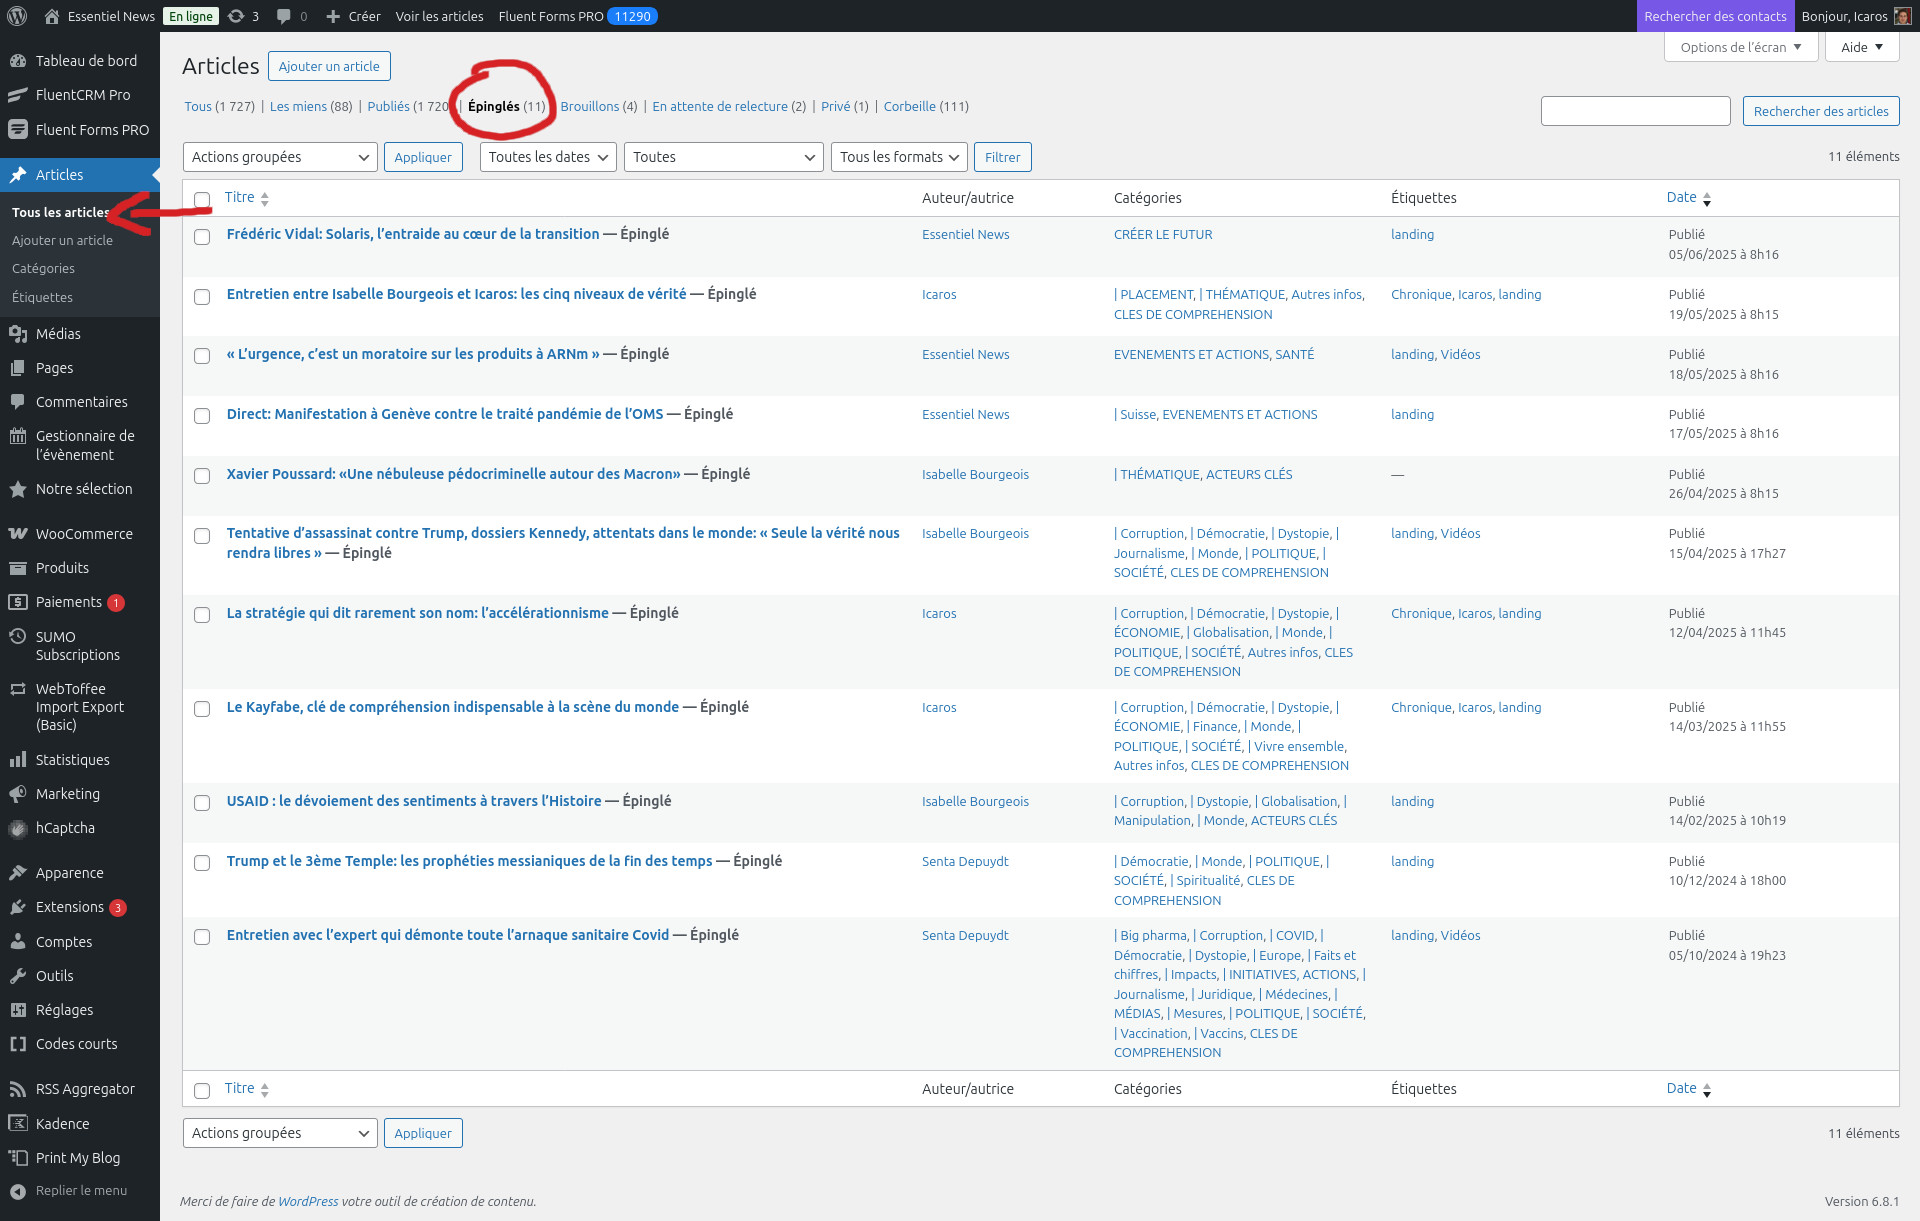1920x1221 pixels.
Task: Open the bottom Actions groupées dropdown
Action: pyautogui.click(x=280, y=1133)
